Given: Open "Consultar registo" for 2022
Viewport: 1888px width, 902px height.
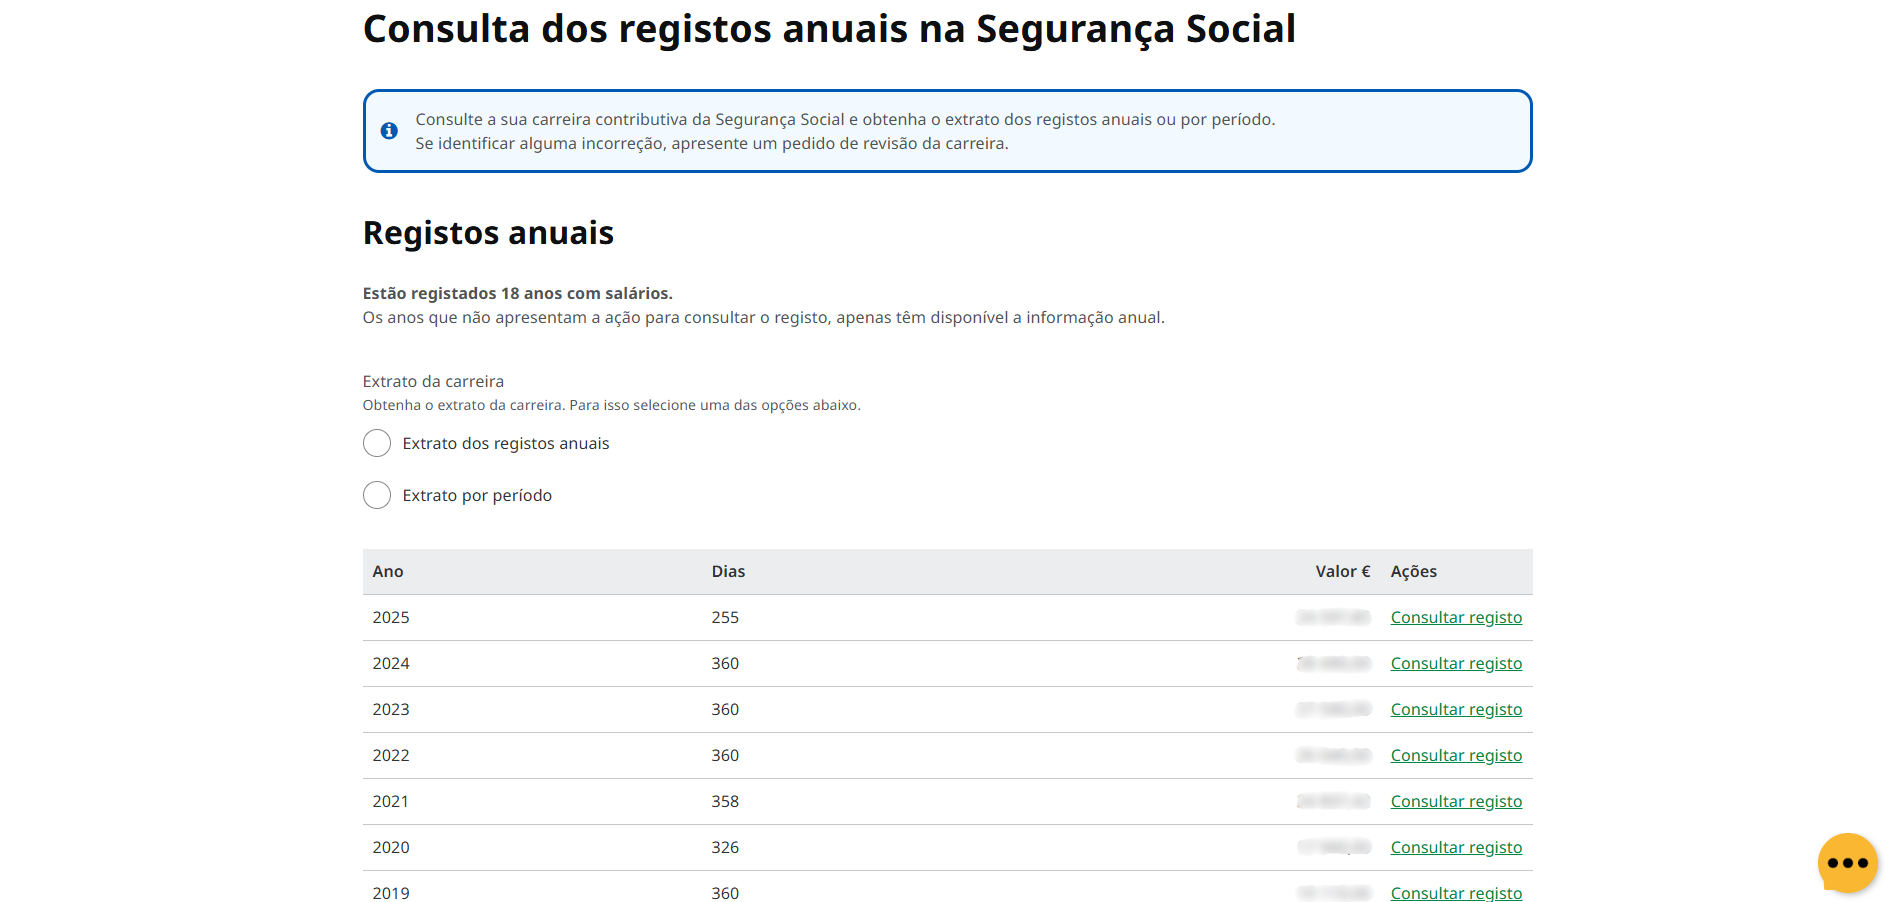Looking at the screenshot, I should pyautogui.click(x=1456, y=755).
